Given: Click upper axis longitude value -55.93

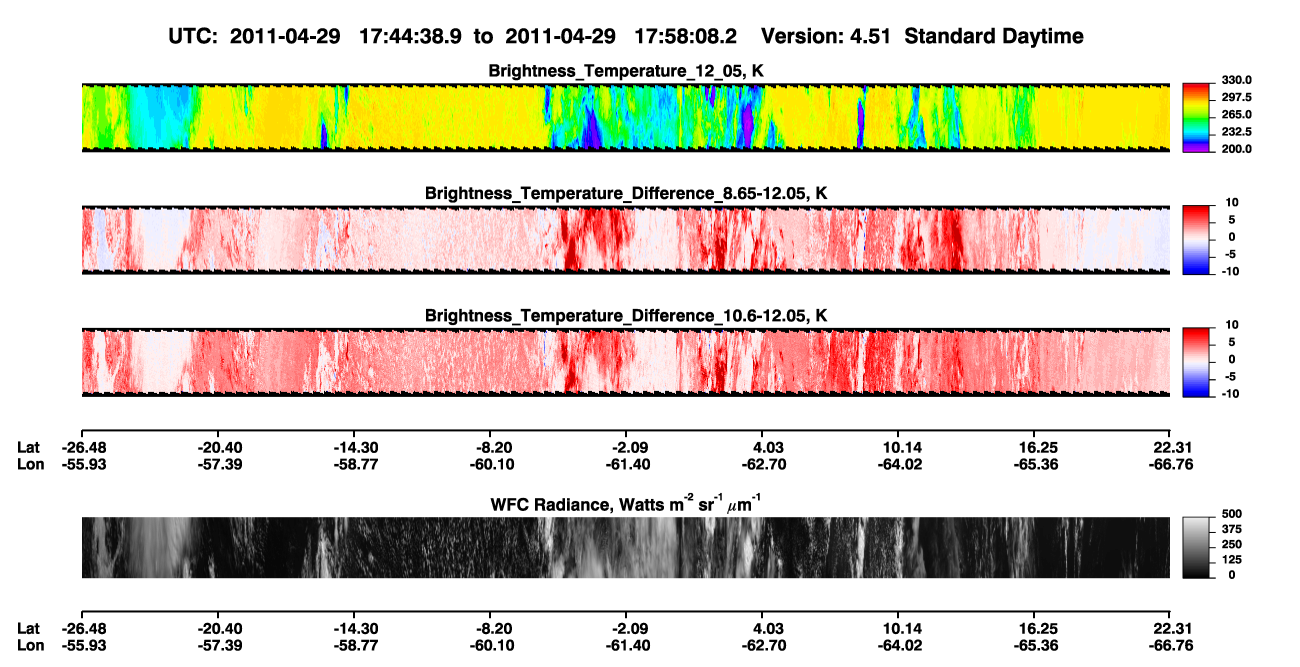Looking at the screenshot, I should point(82,464).
